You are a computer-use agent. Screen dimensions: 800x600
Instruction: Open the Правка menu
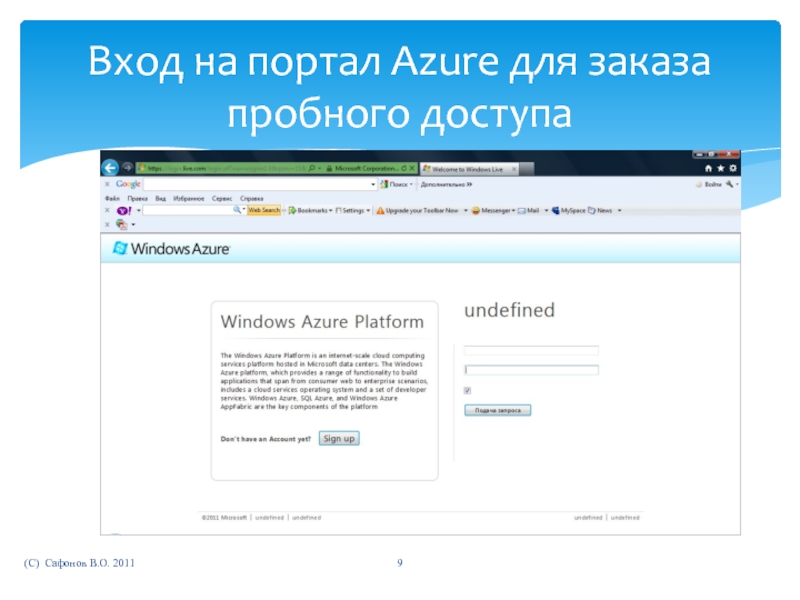click(137, 198)
